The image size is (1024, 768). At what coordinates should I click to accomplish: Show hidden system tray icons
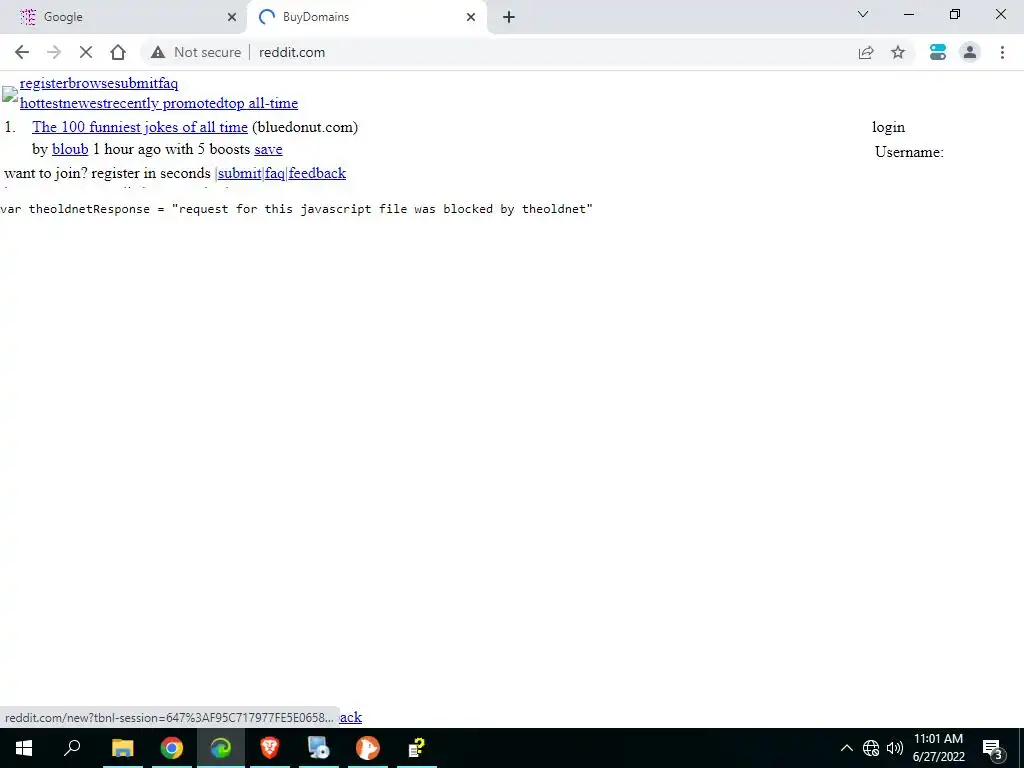pyautogui.click(x=846, y=748)
